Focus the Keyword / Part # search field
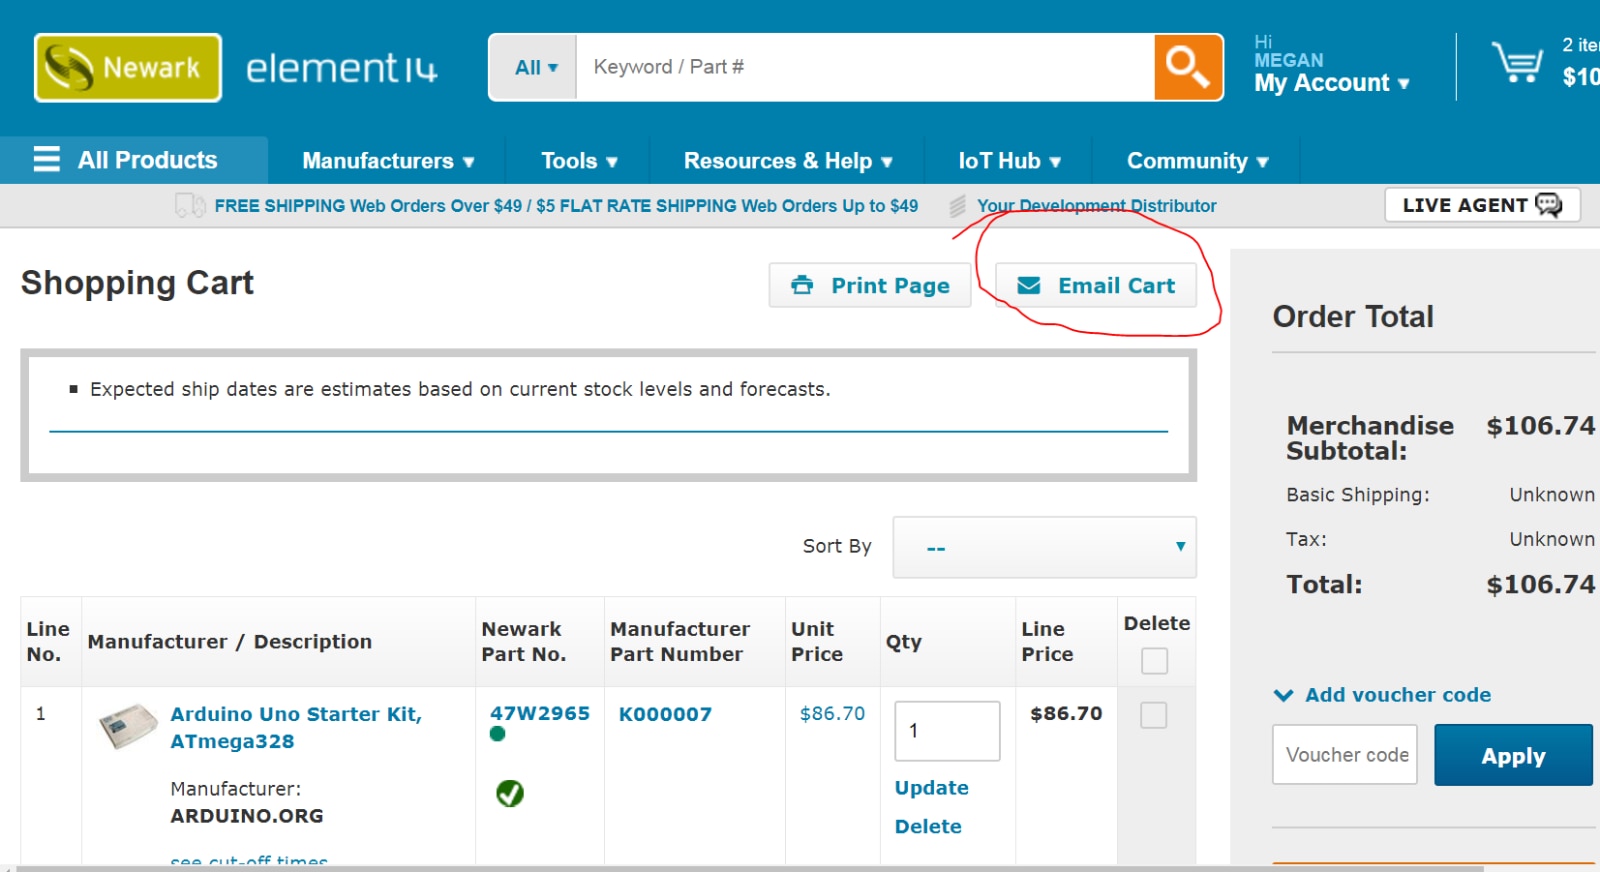This screenshot has height=872, width=1600. click(865, 67)
